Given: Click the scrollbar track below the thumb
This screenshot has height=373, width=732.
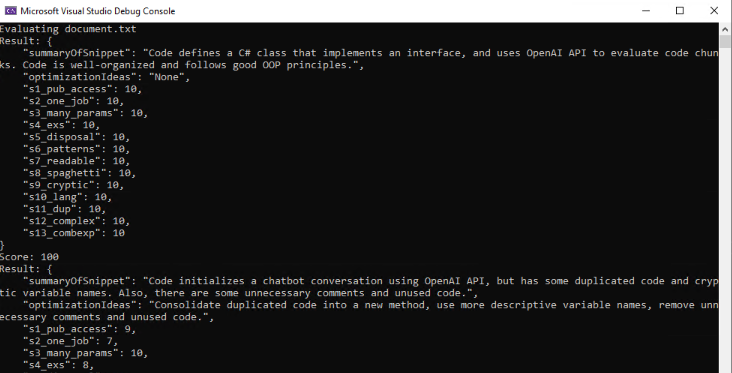Looking at the screenshot, I should (725, 210).
